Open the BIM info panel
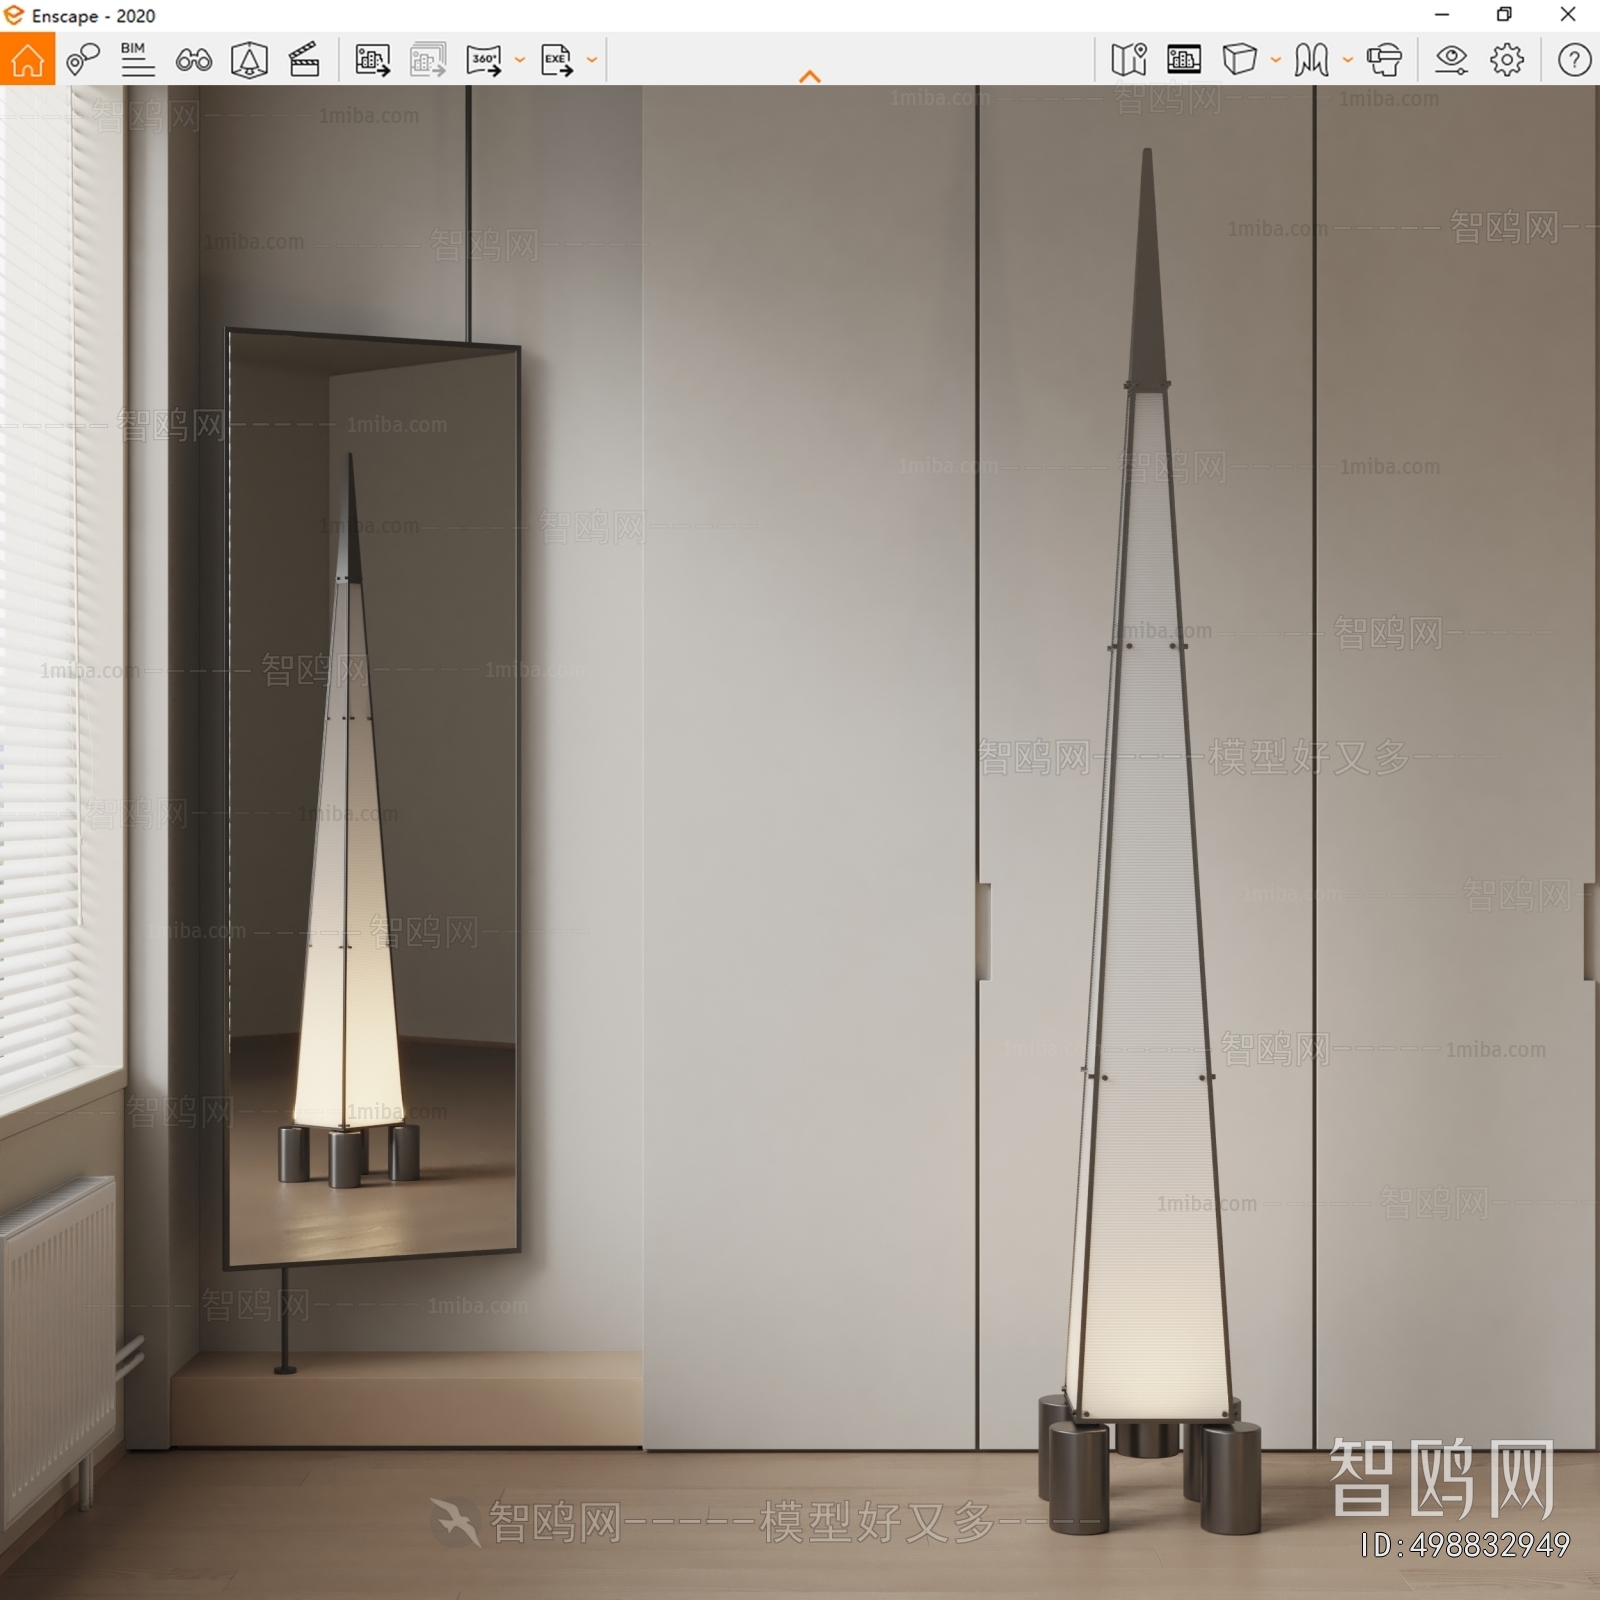 [137, 60]
